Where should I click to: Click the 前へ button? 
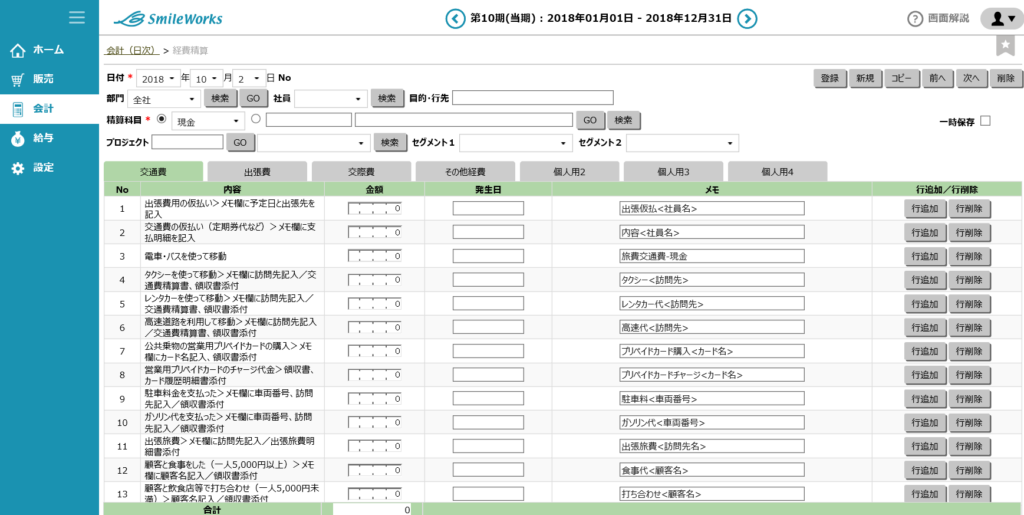937,78
